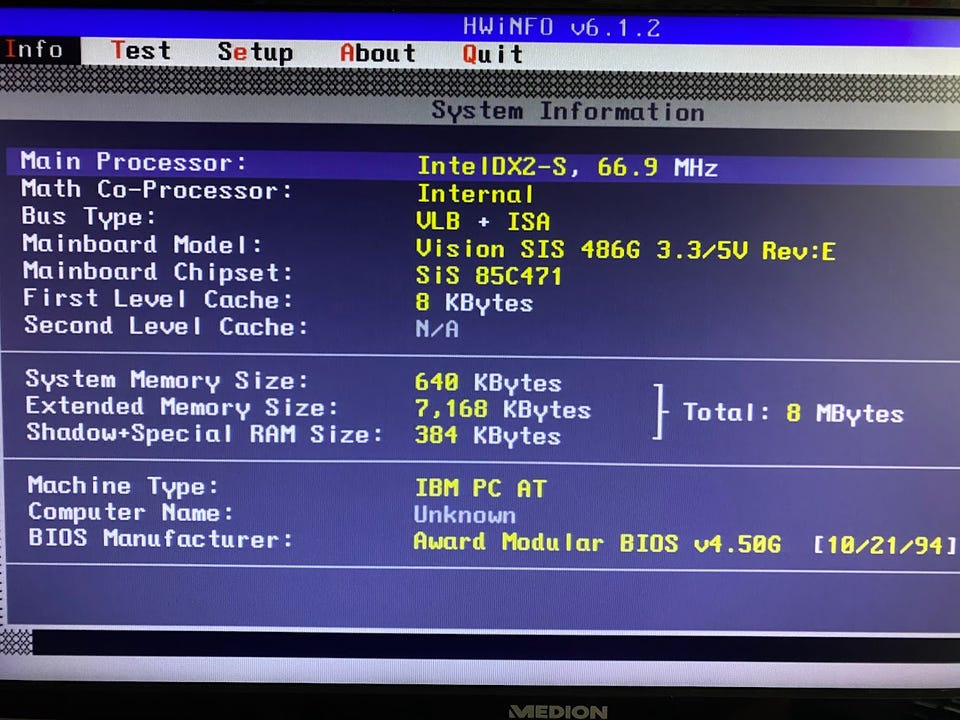Click the Mainboard Model label
Viewport: 960px width, 720px height.
tap(142, 244)
